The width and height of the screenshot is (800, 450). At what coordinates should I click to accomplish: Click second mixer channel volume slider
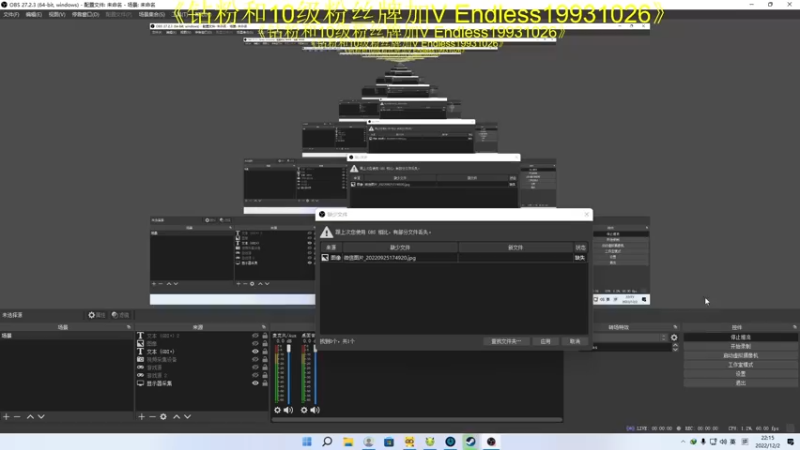[315, 372]
